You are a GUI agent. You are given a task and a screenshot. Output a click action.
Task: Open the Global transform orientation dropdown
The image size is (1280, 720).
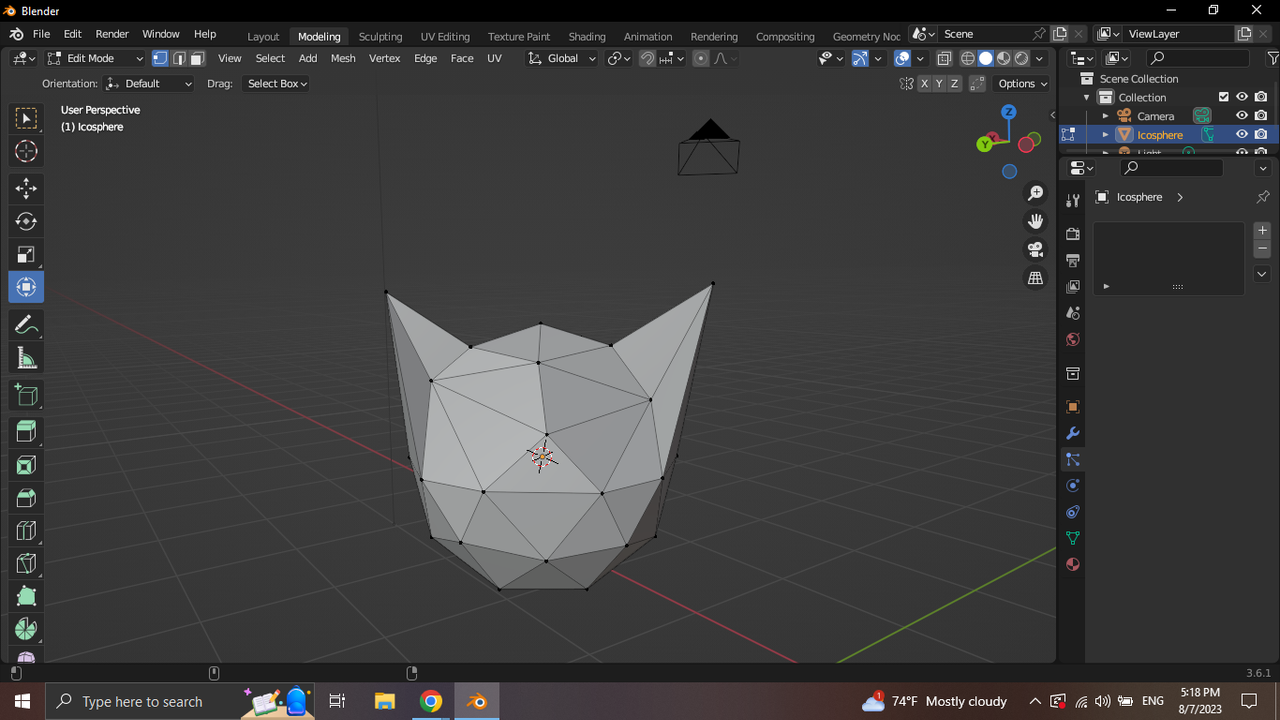(561, 58)
